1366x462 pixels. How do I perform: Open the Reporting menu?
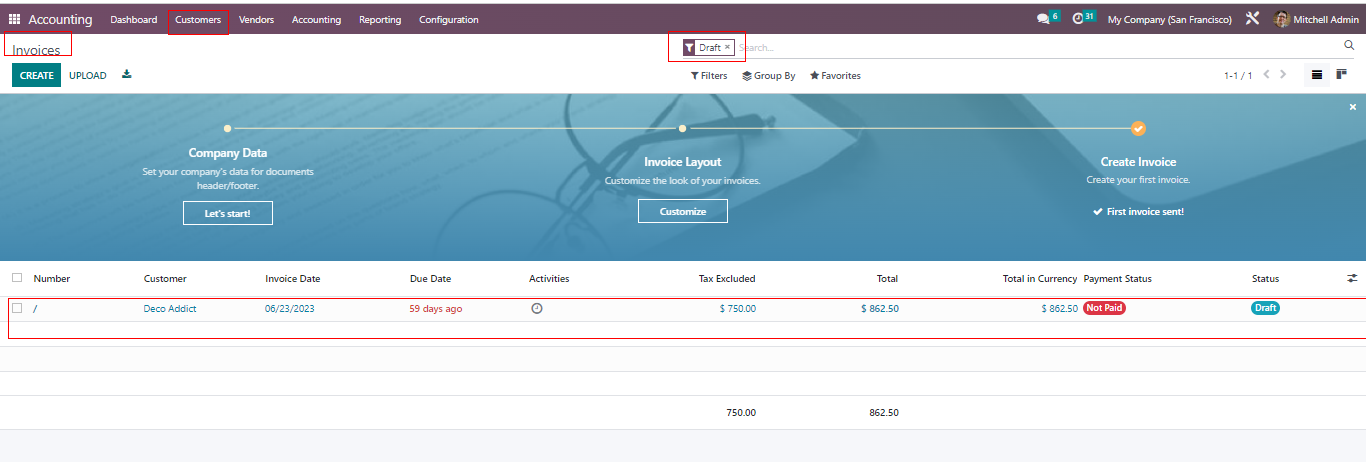tap(380, 20)
